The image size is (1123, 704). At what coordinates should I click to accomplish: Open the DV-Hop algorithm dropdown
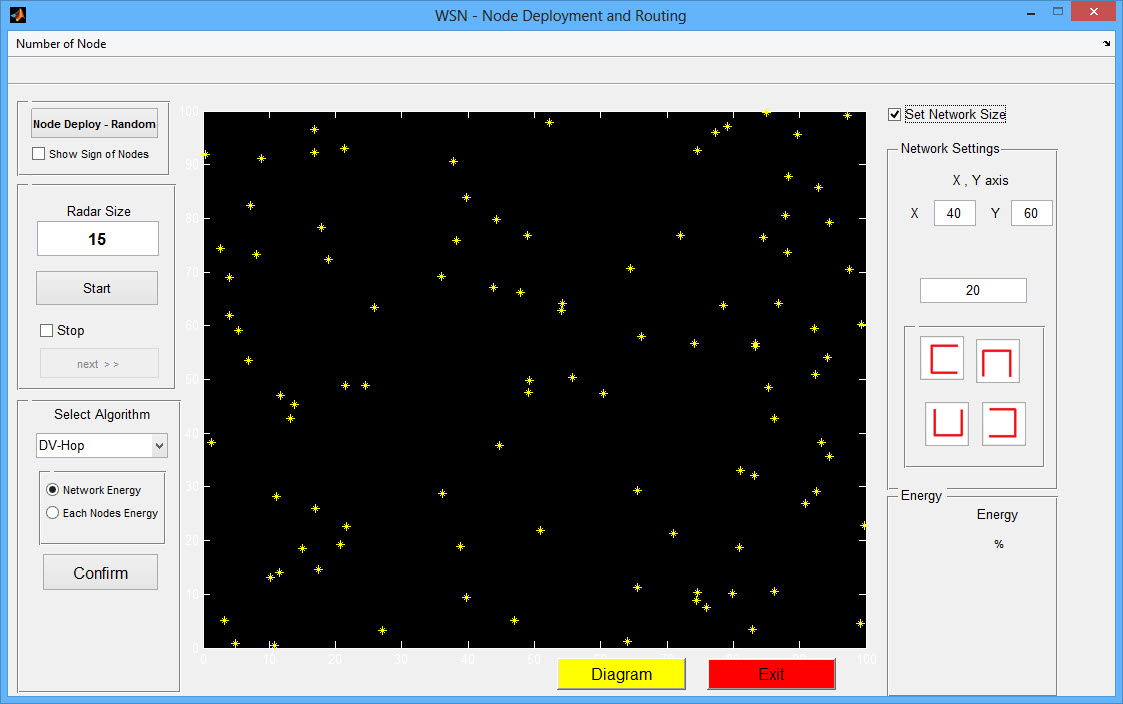pos(159,445)
